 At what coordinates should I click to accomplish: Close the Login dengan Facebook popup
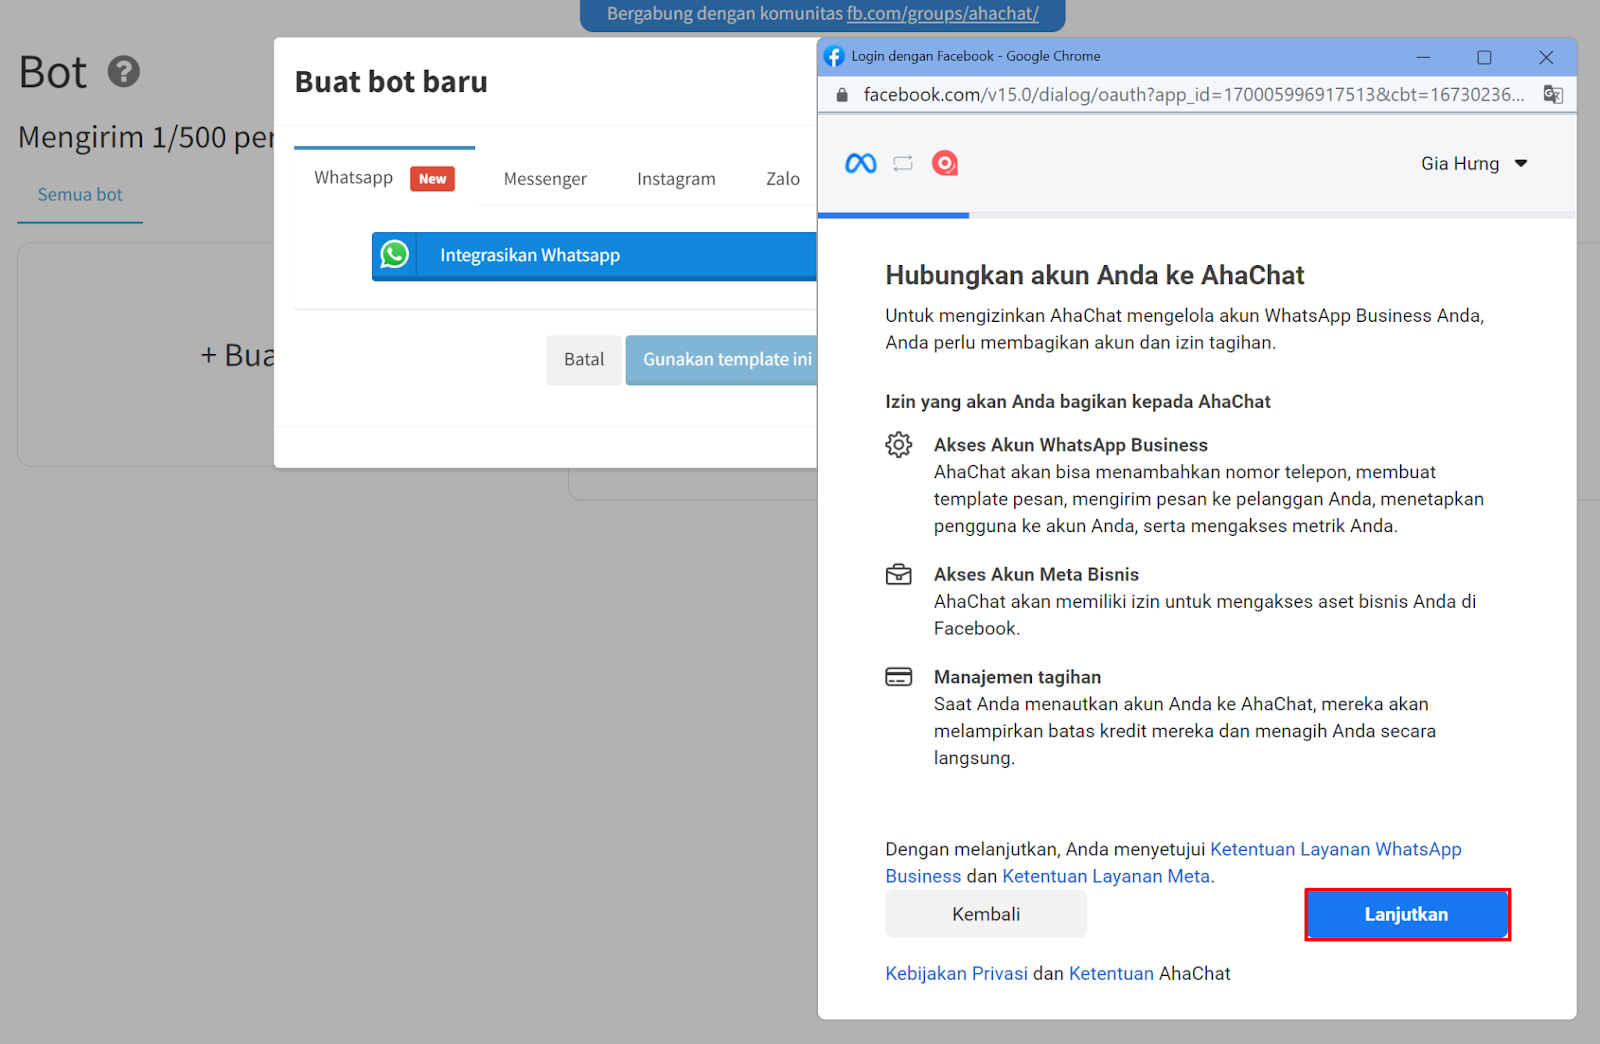(1546, 57)
